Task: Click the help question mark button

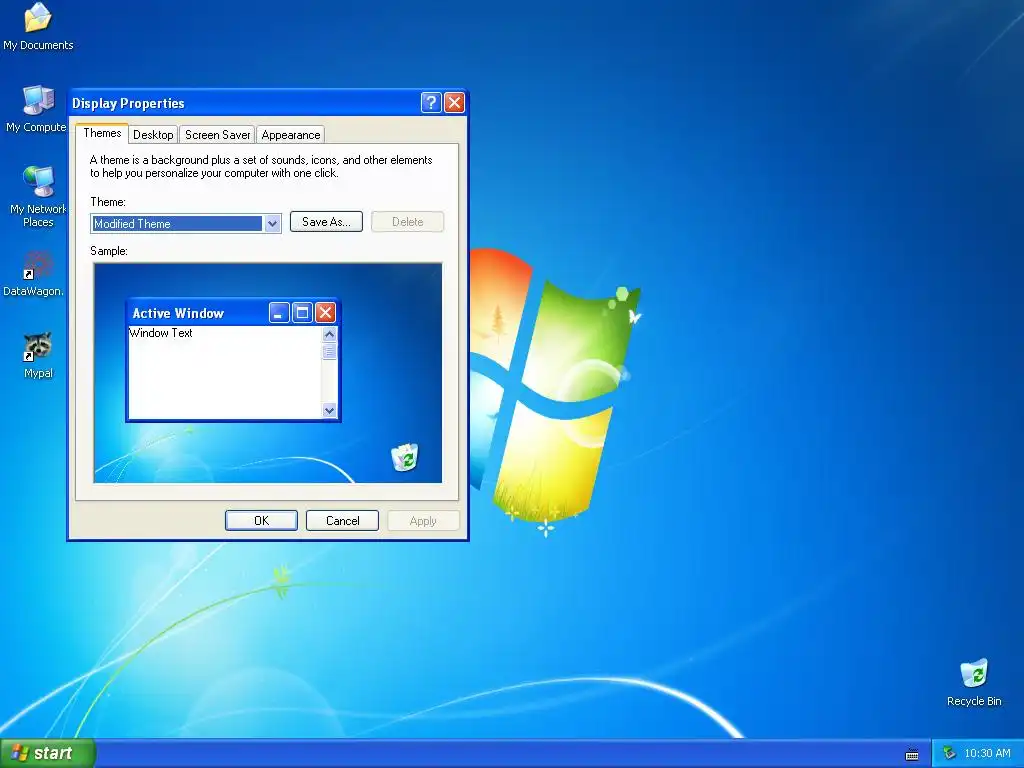Action: [x=431, y=103]
